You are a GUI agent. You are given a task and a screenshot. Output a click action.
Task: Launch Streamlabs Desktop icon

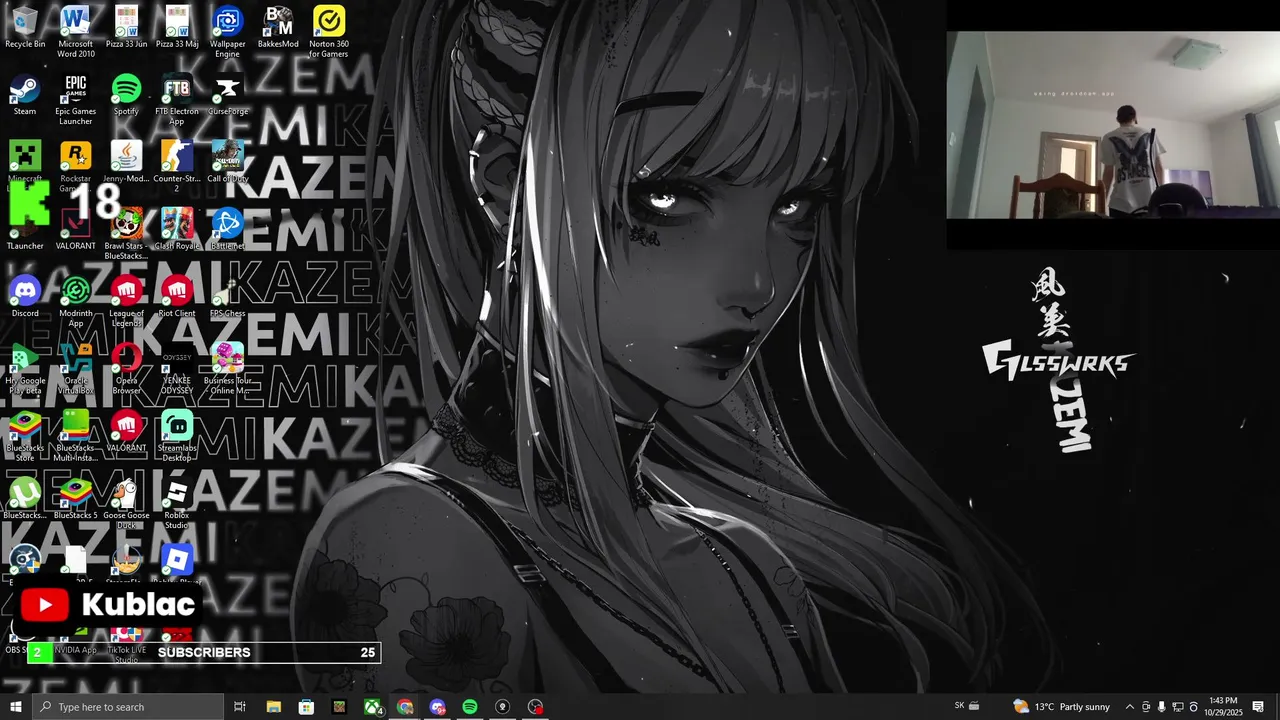(x=177, y=435)
